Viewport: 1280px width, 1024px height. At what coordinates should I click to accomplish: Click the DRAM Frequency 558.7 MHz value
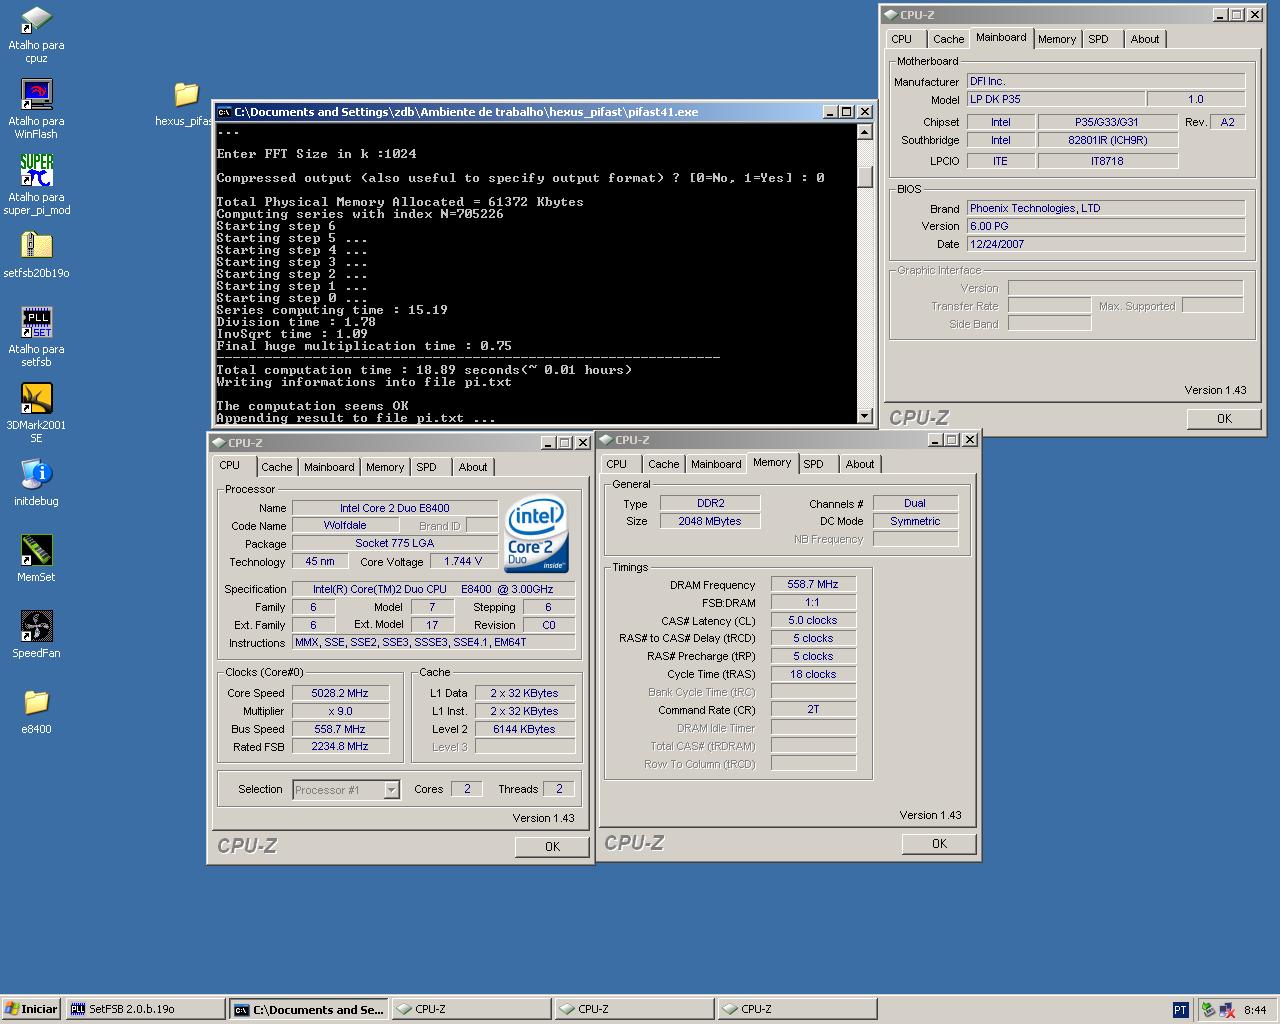[813, 585]
